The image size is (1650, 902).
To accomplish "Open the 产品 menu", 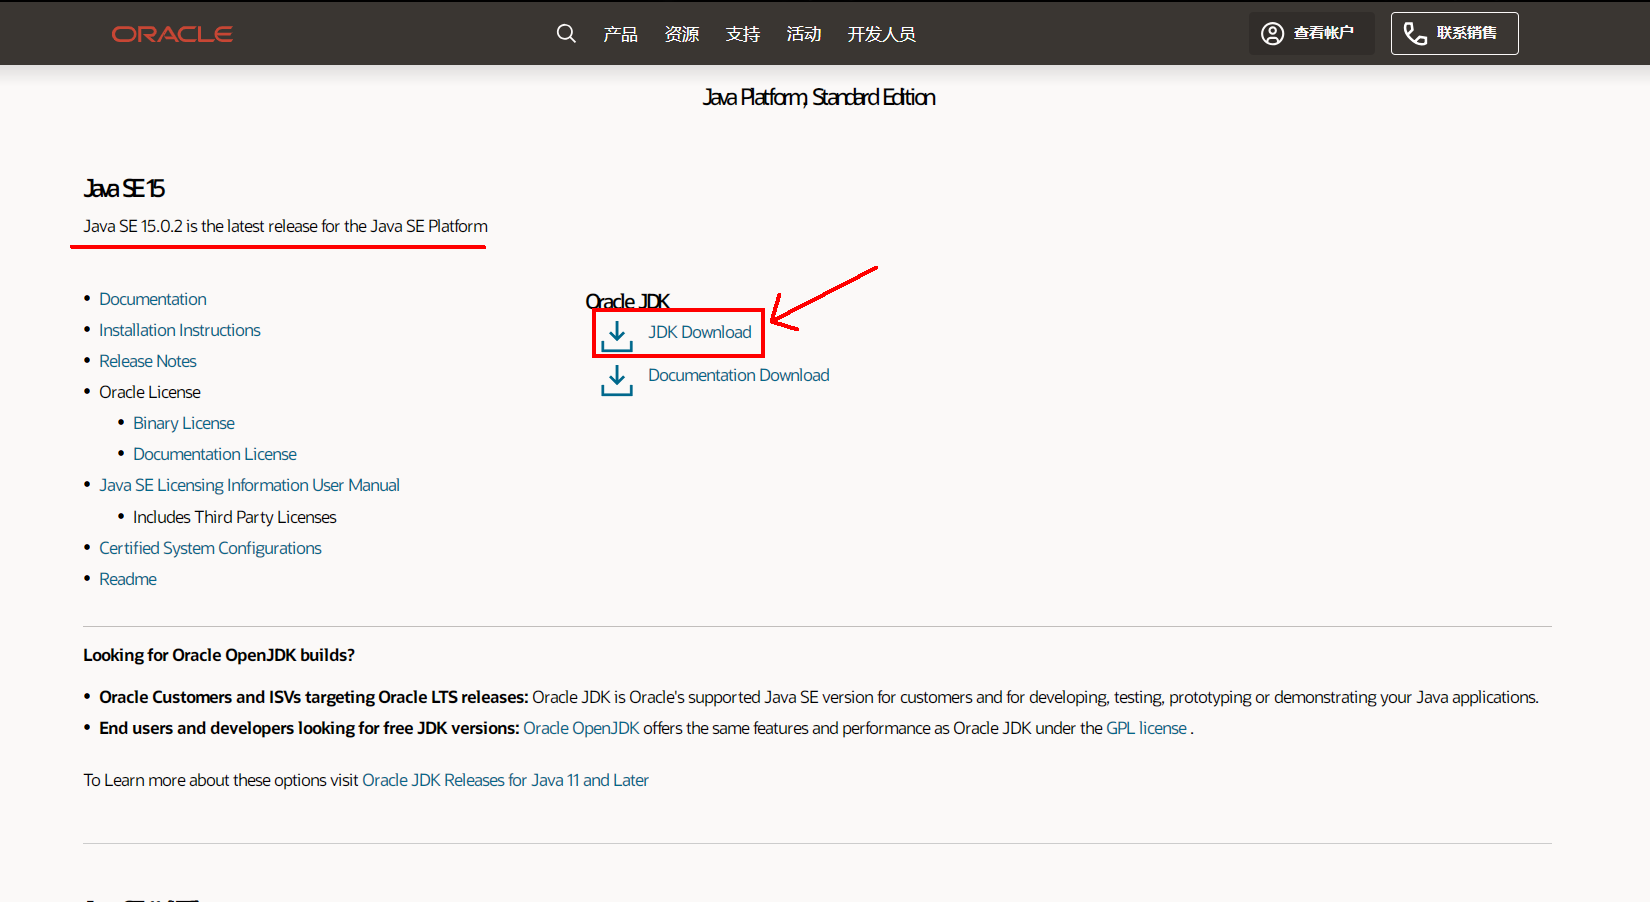I will [620, 34].
